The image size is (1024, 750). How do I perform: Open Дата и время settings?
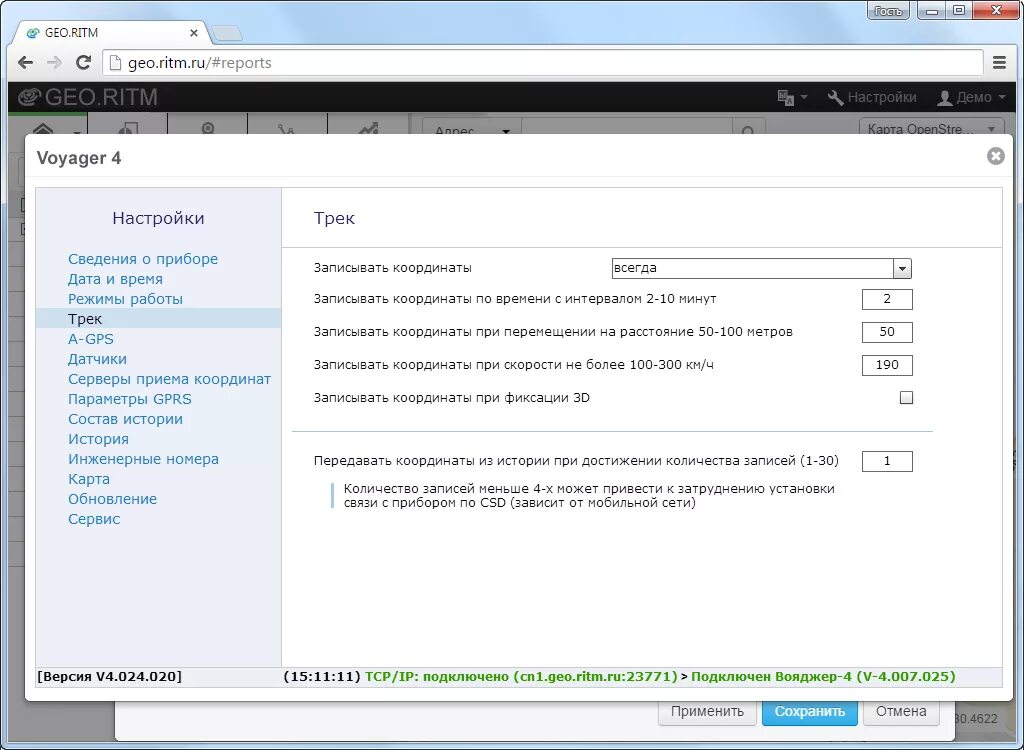(x=115, y=279)
